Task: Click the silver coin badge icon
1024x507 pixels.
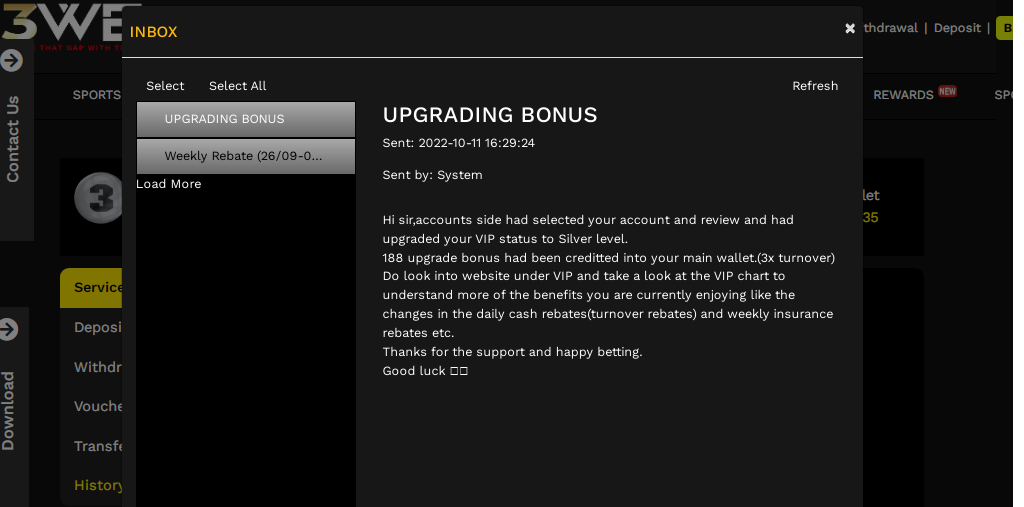Action: click(98, 198)
